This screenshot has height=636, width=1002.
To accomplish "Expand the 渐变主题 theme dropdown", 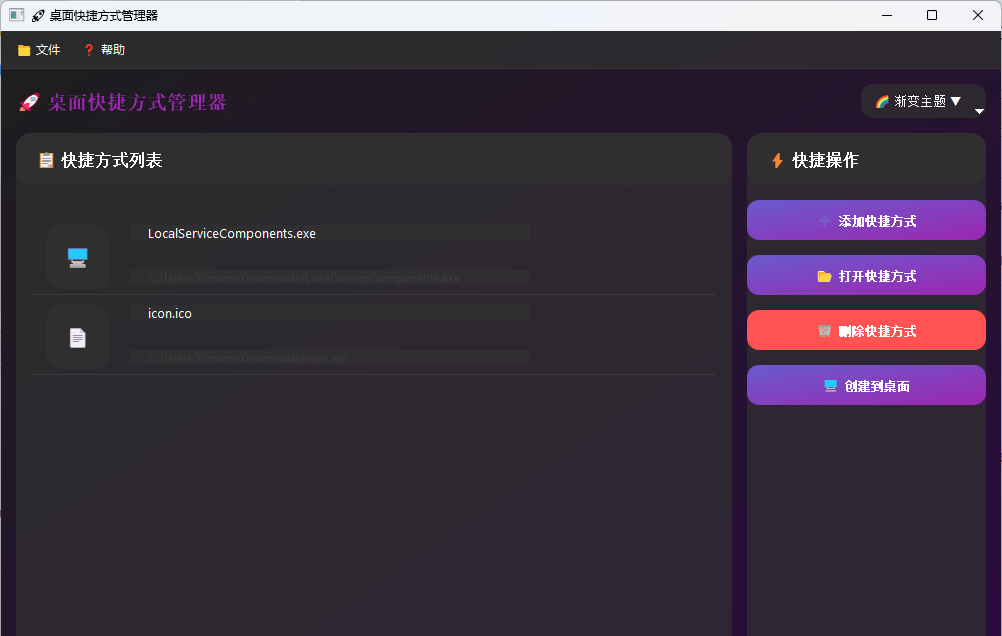I will coord(923,101).
